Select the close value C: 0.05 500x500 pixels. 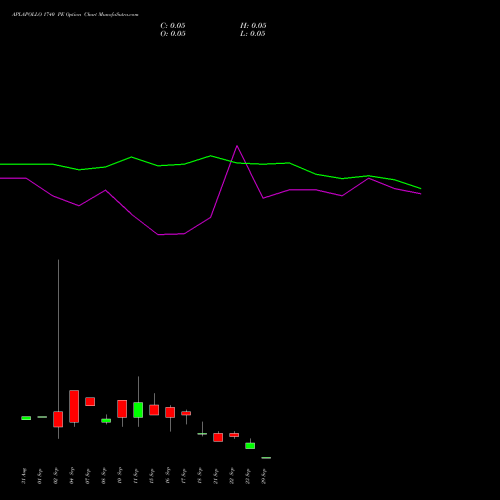[173, 26]
